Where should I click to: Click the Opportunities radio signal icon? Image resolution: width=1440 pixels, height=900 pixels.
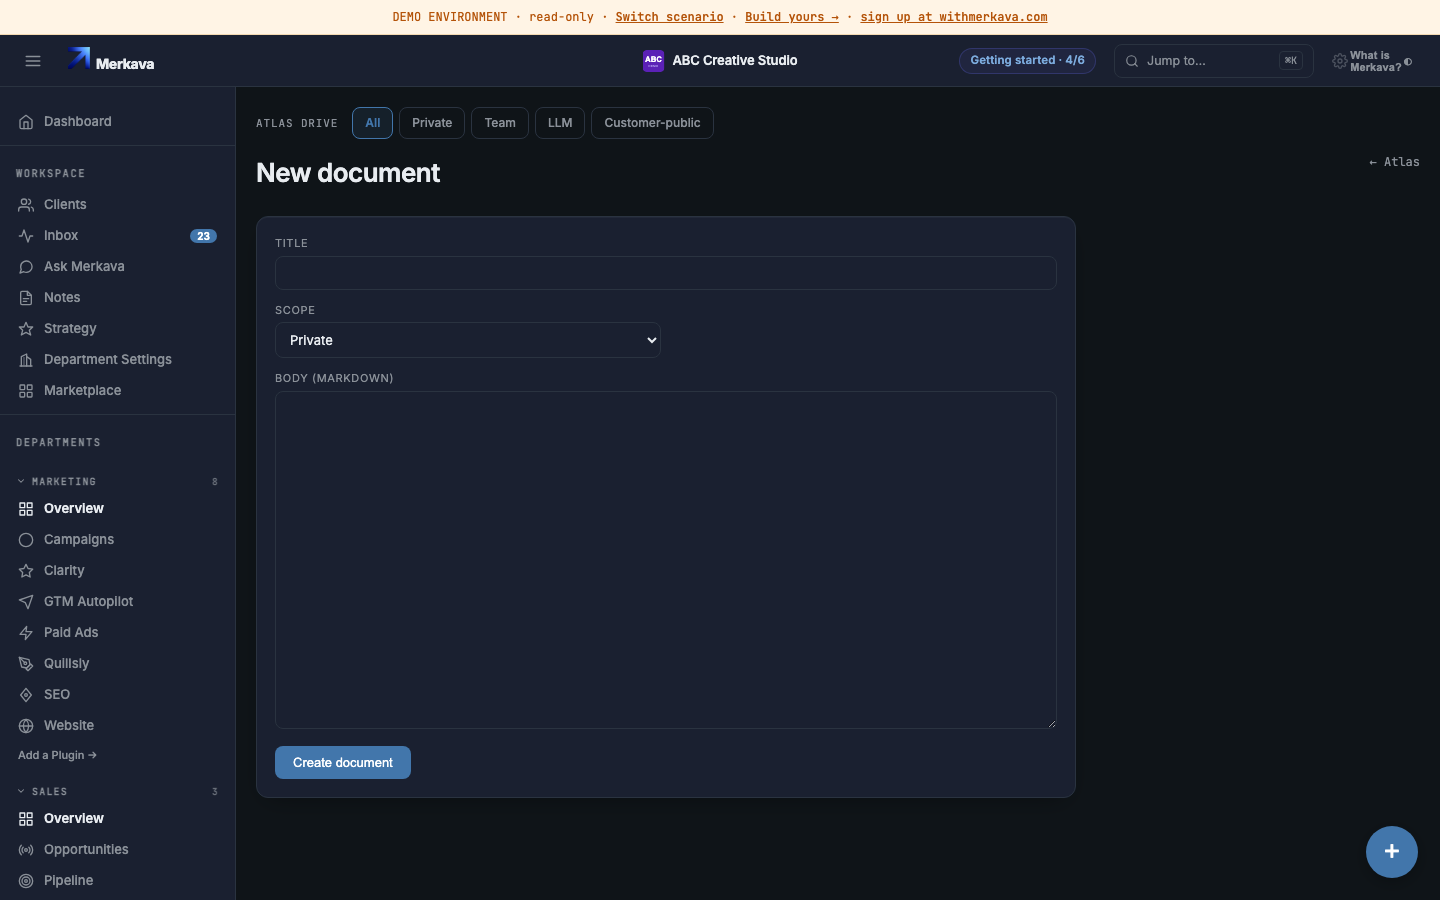(x=26, y=850)
